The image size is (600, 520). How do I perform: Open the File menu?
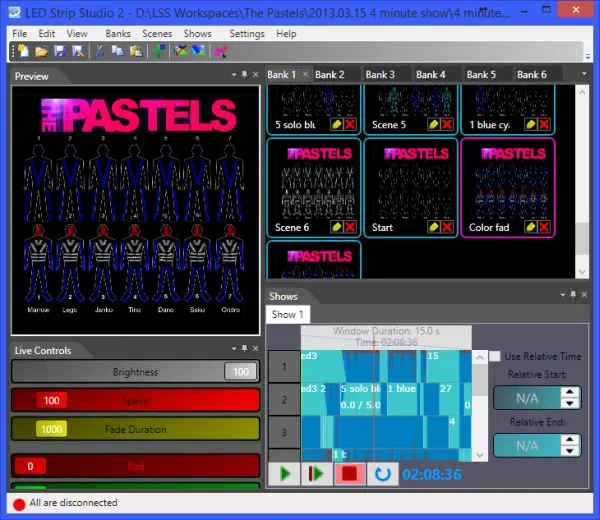click(x=20, y=34)
